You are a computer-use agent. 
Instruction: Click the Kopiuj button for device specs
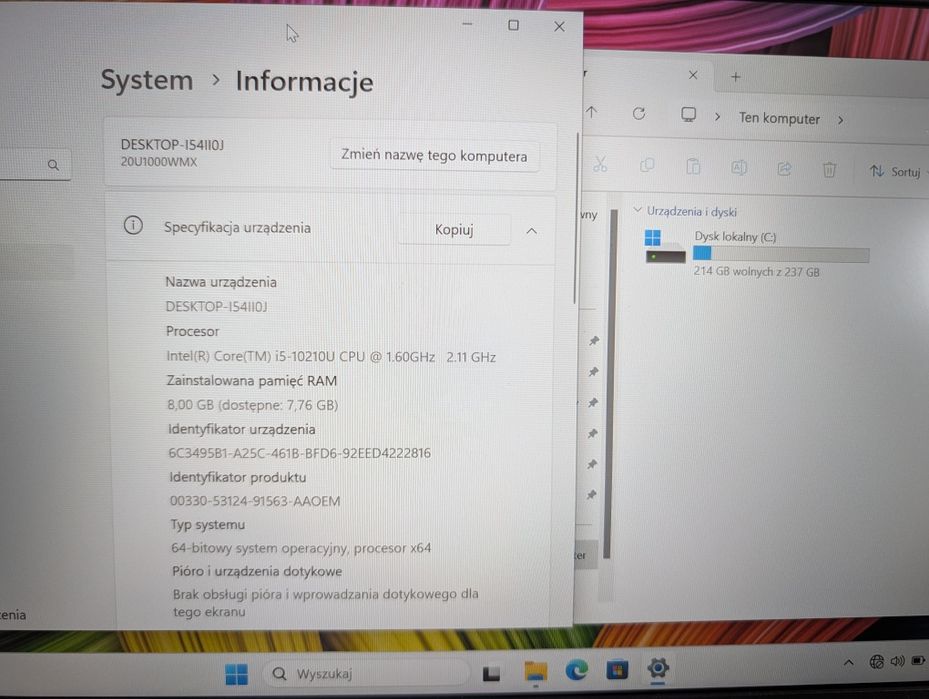[454, 230]
